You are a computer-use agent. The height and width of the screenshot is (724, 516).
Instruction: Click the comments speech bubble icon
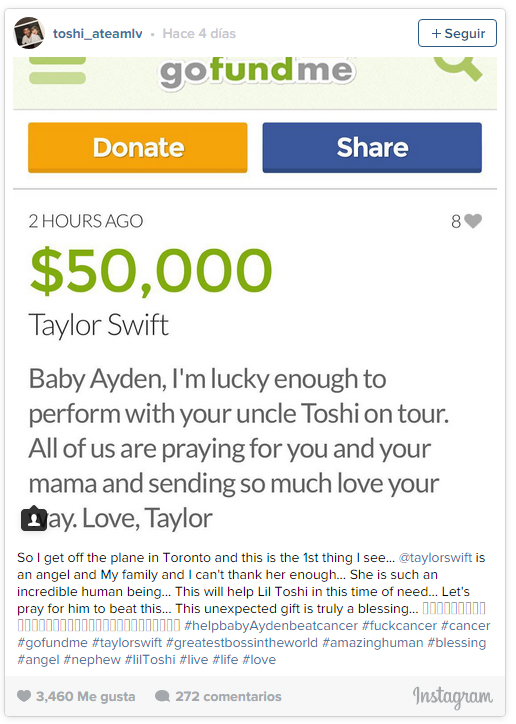[x=162, y=696]
